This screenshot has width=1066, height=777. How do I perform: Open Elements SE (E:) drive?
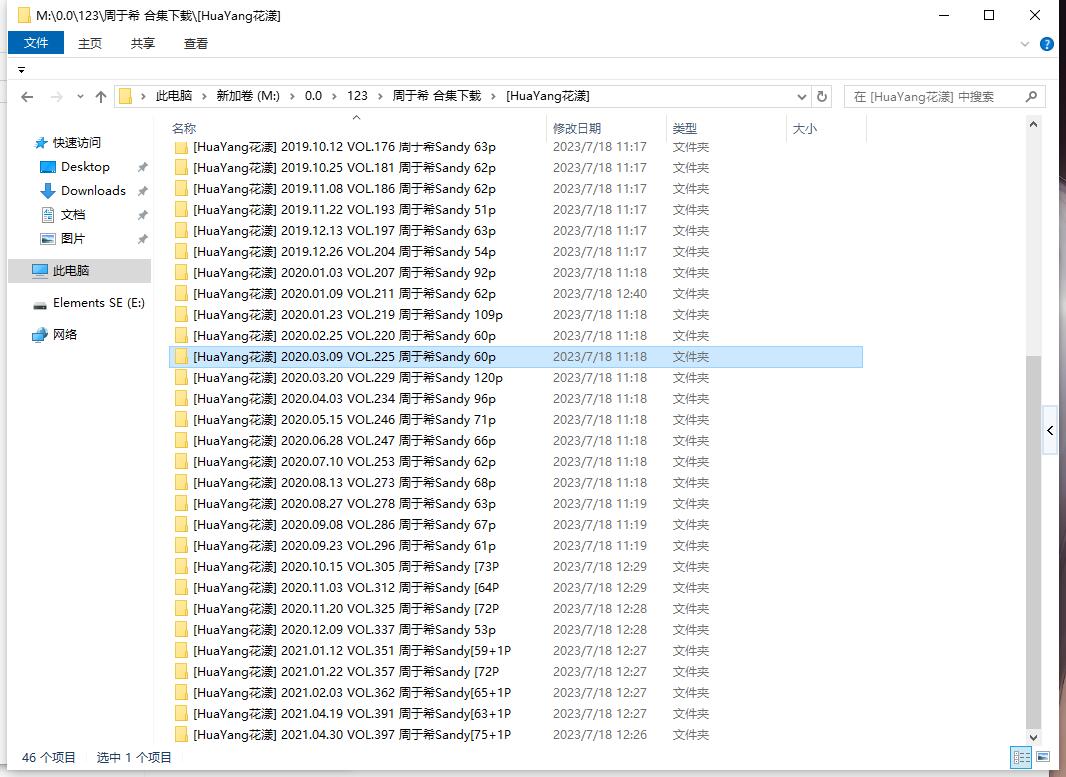99,303
